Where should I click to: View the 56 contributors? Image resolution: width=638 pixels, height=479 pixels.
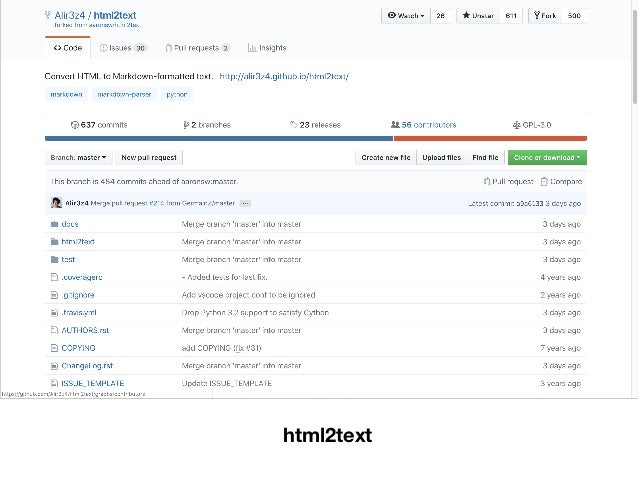[x=424, y=125]
